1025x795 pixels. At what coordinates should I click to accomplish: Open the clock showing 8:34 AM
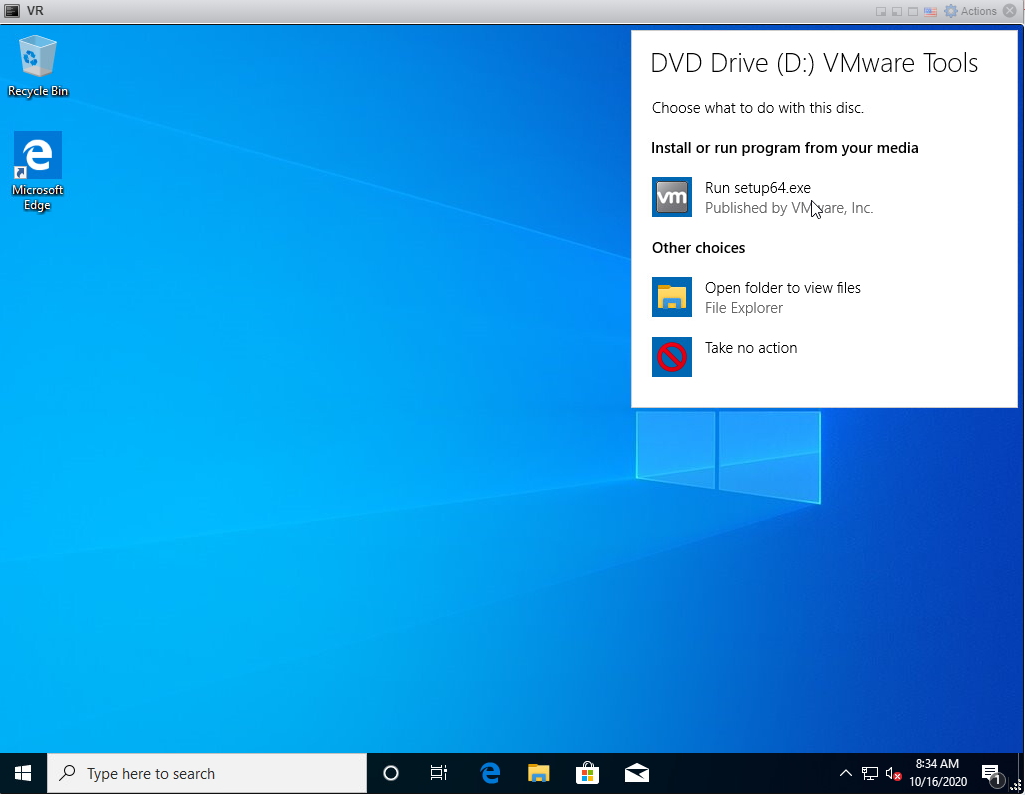point(937,773)
